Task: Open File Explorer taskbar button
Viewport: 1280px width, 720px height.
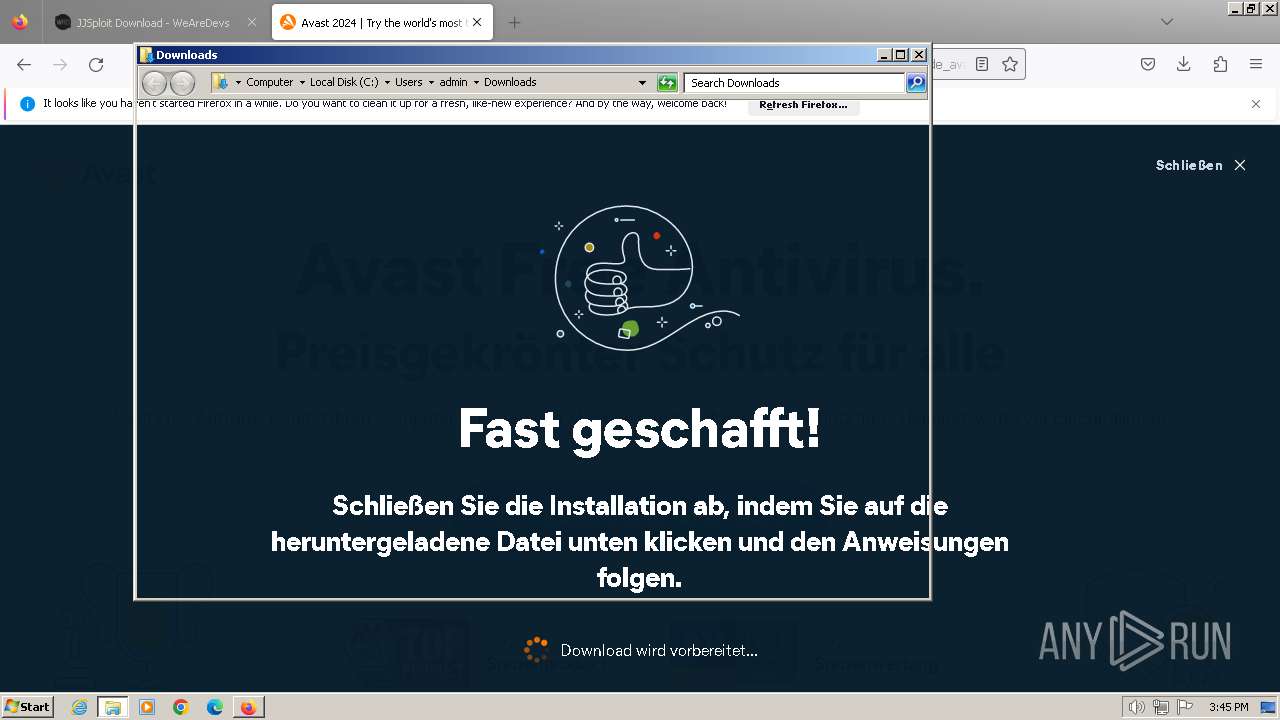Action: point(113,707)
